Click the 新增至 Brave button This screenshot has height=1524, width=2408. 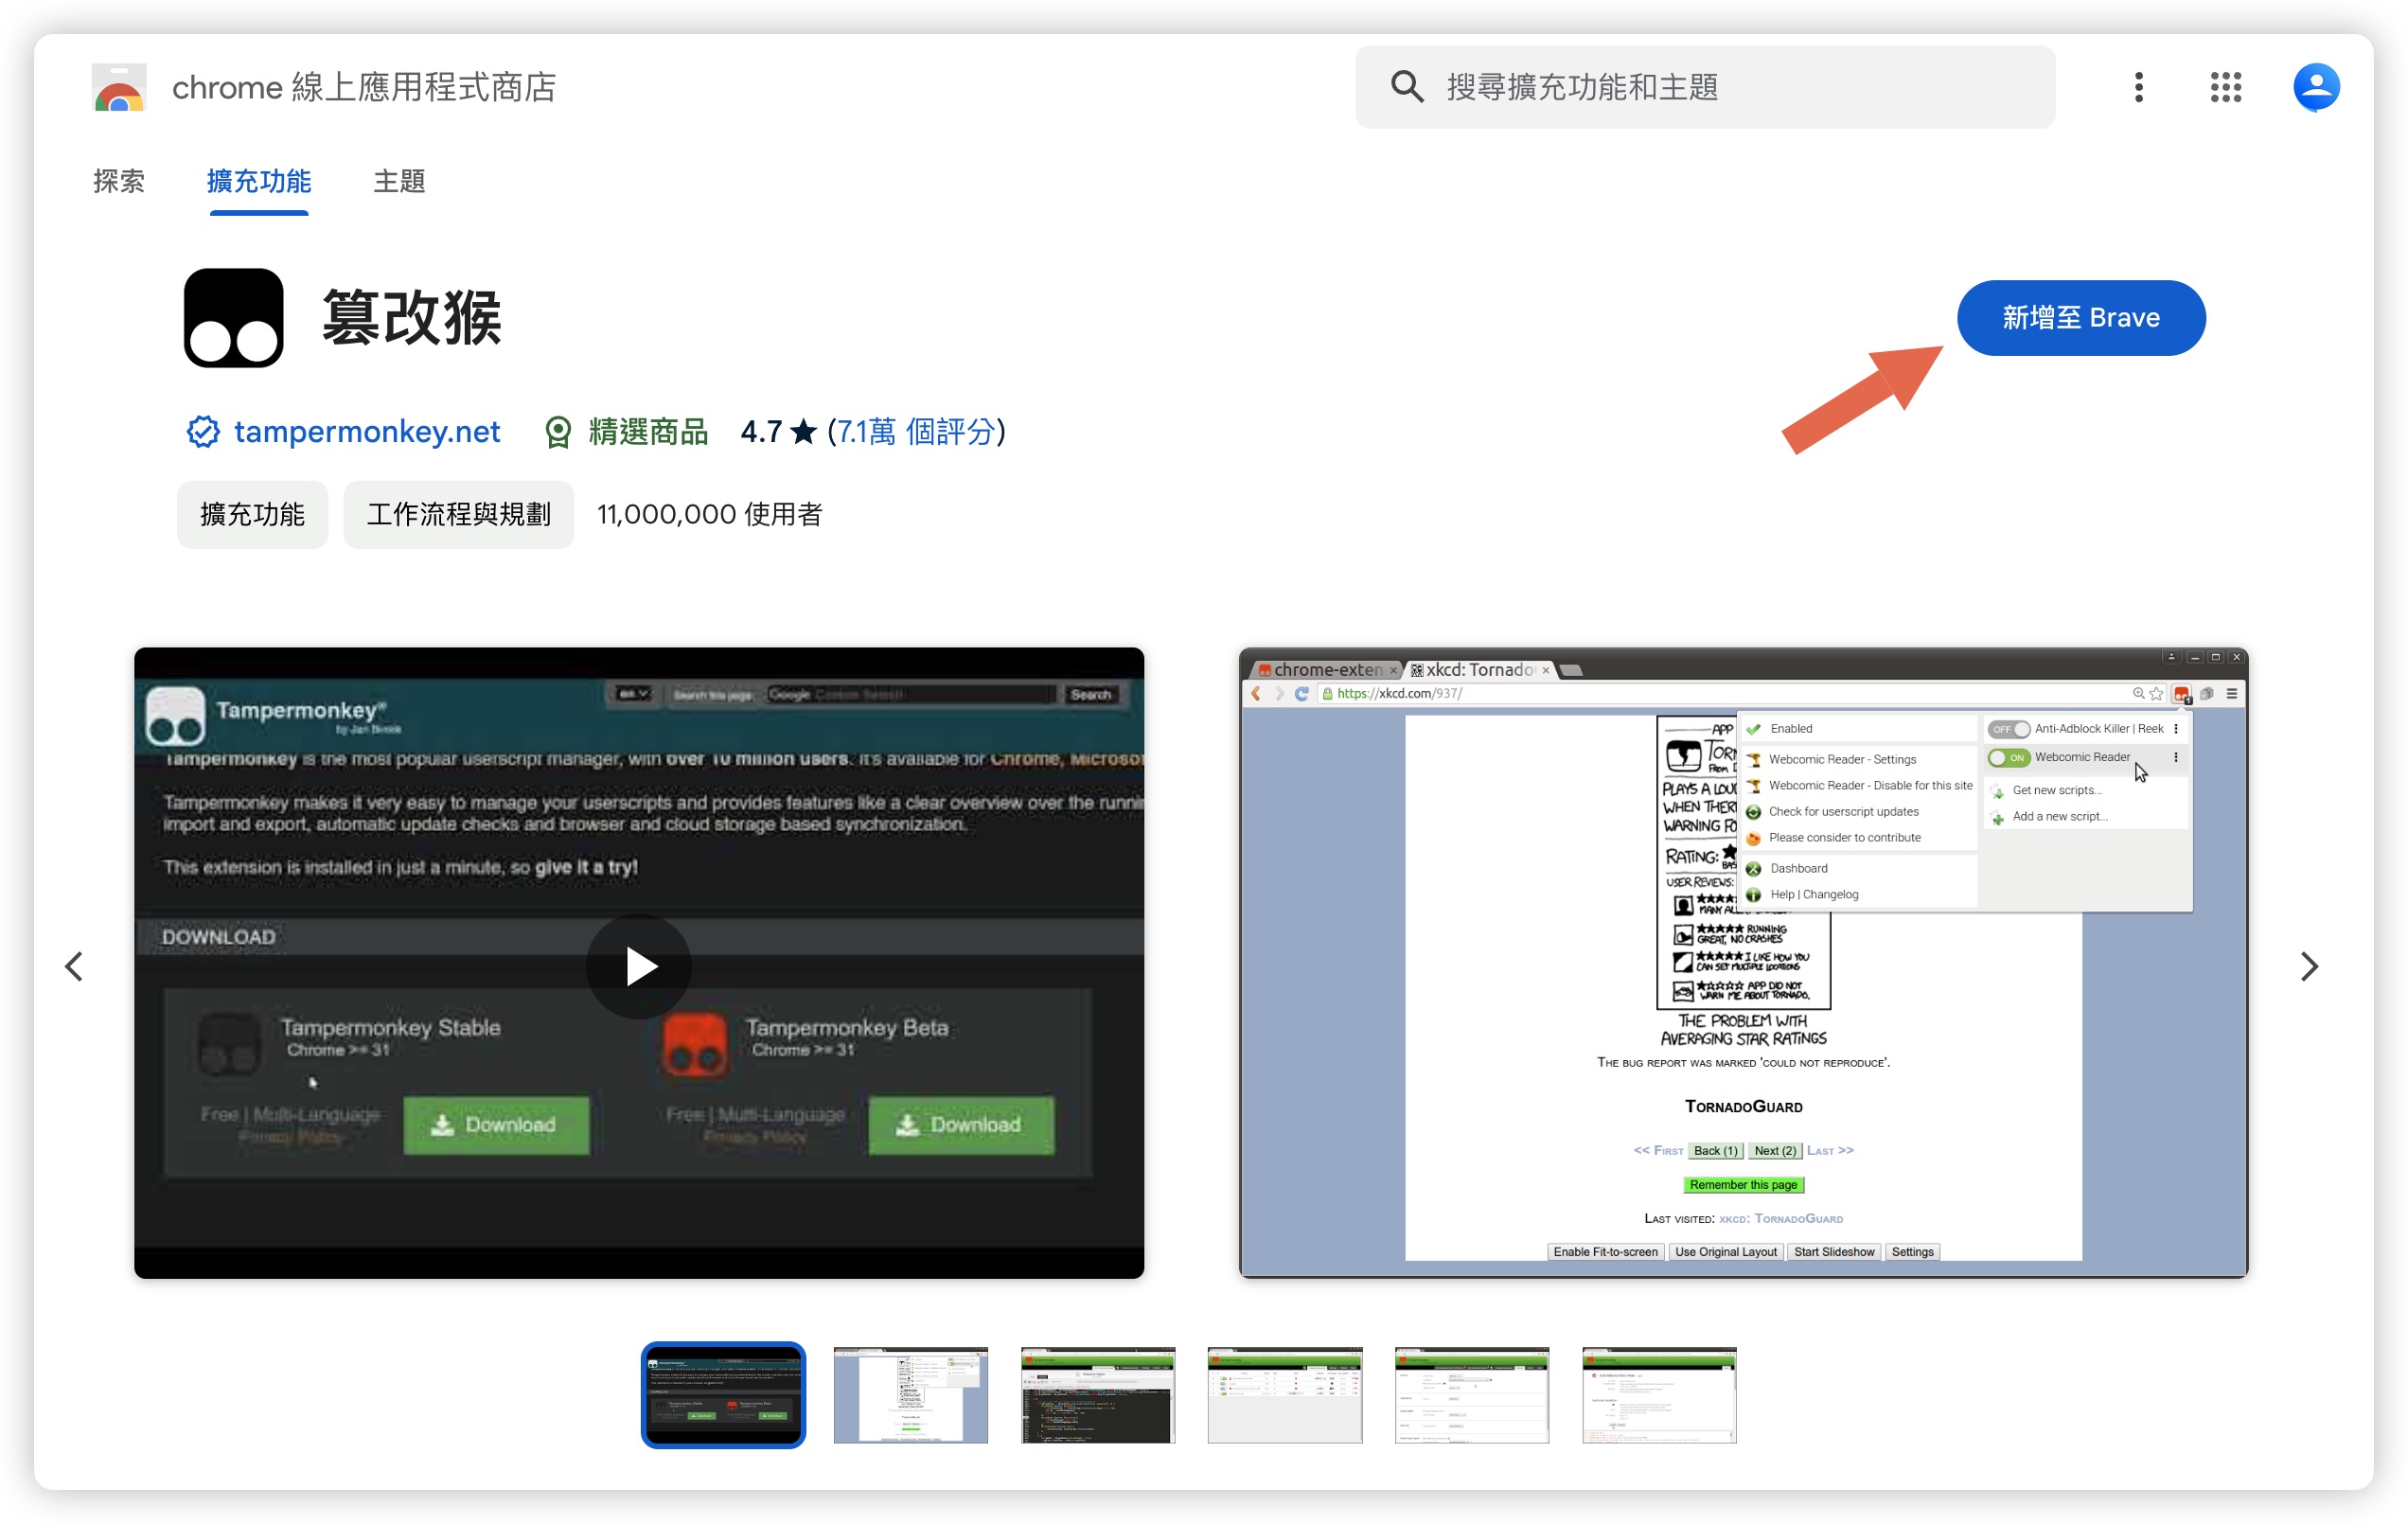pyautogui.click(x=2080, y=318)
